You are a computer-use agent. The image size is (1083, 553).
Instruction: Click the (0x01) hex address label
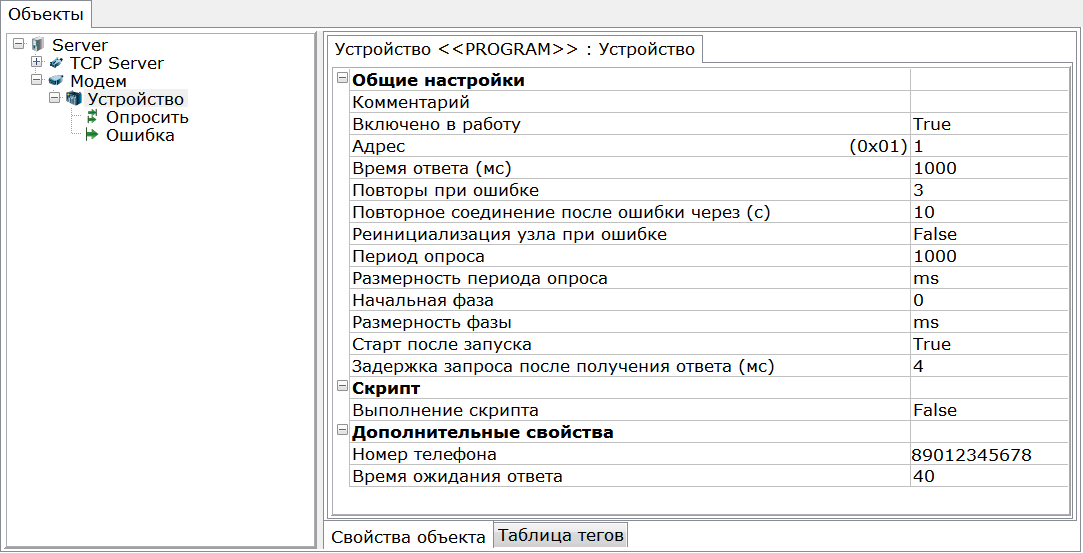879,147
